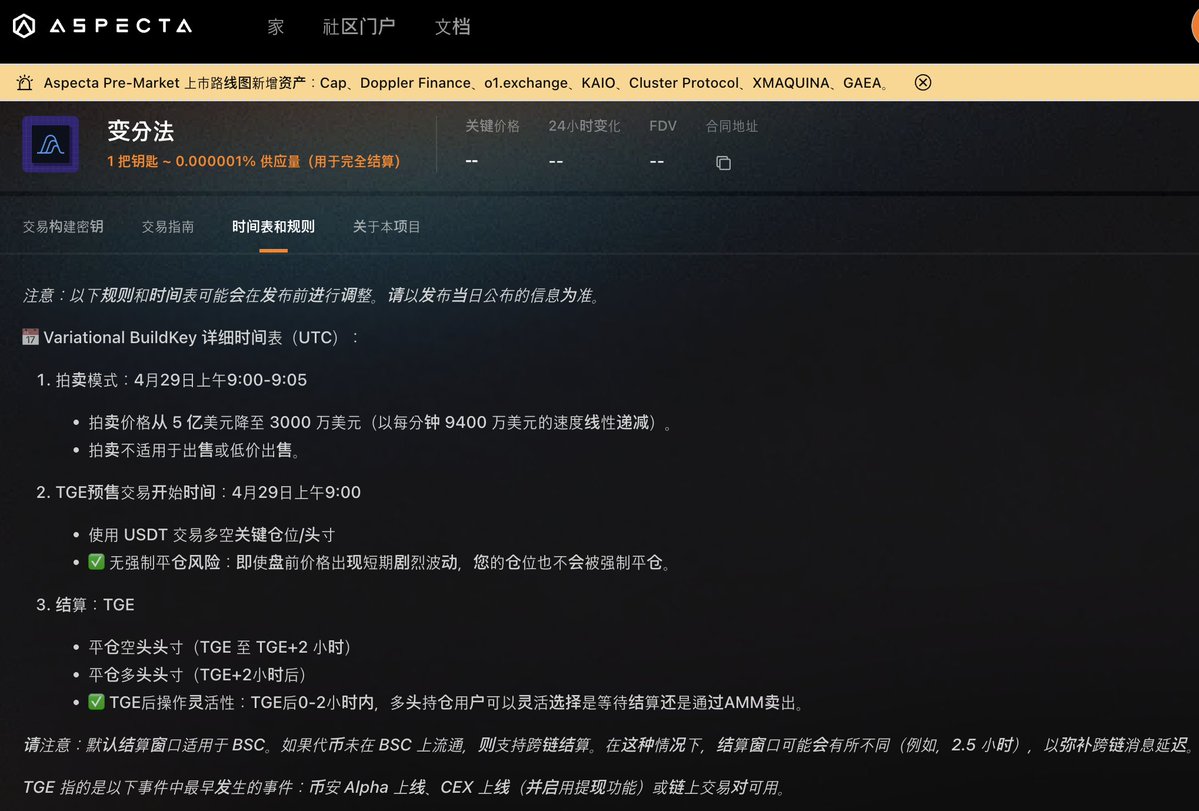
Task: Click the '拍卖价格从 5 亿美元降至 3000 万美元' bullet
Action: coord(380,423)
